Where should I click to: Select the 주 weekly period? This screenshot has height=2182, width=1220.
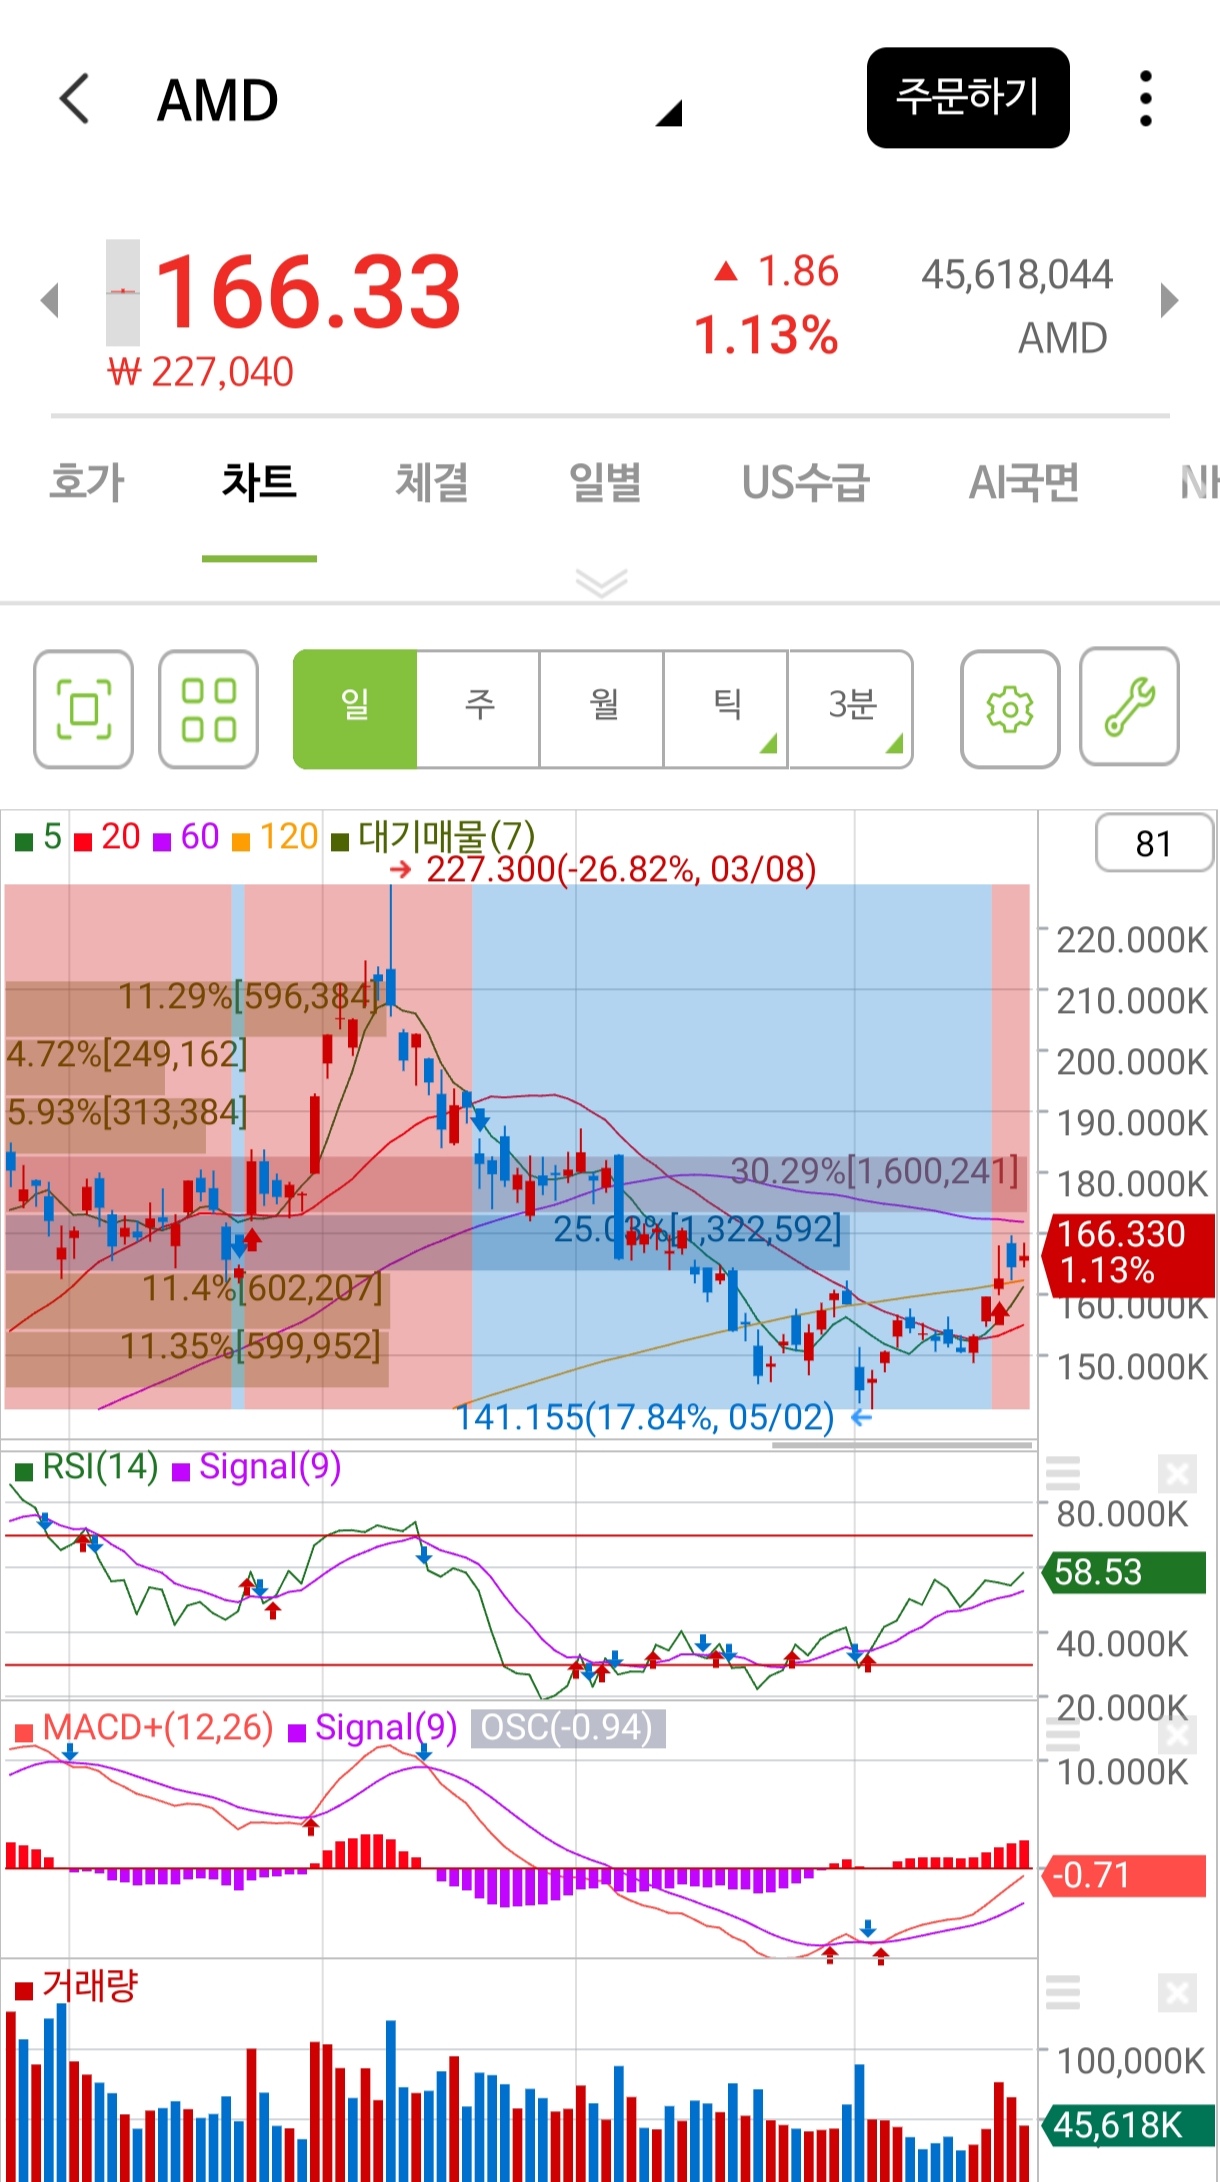[x=479, y=709]
